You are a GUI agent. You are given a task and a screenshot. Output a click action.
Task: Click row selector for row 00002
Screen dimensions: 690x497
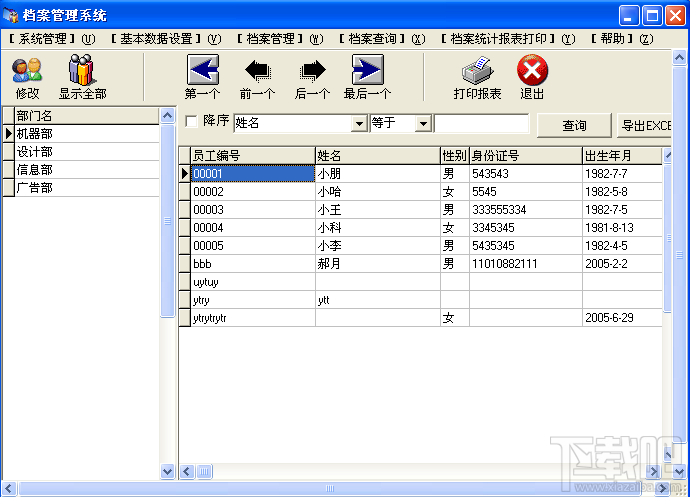coord(184,191)
